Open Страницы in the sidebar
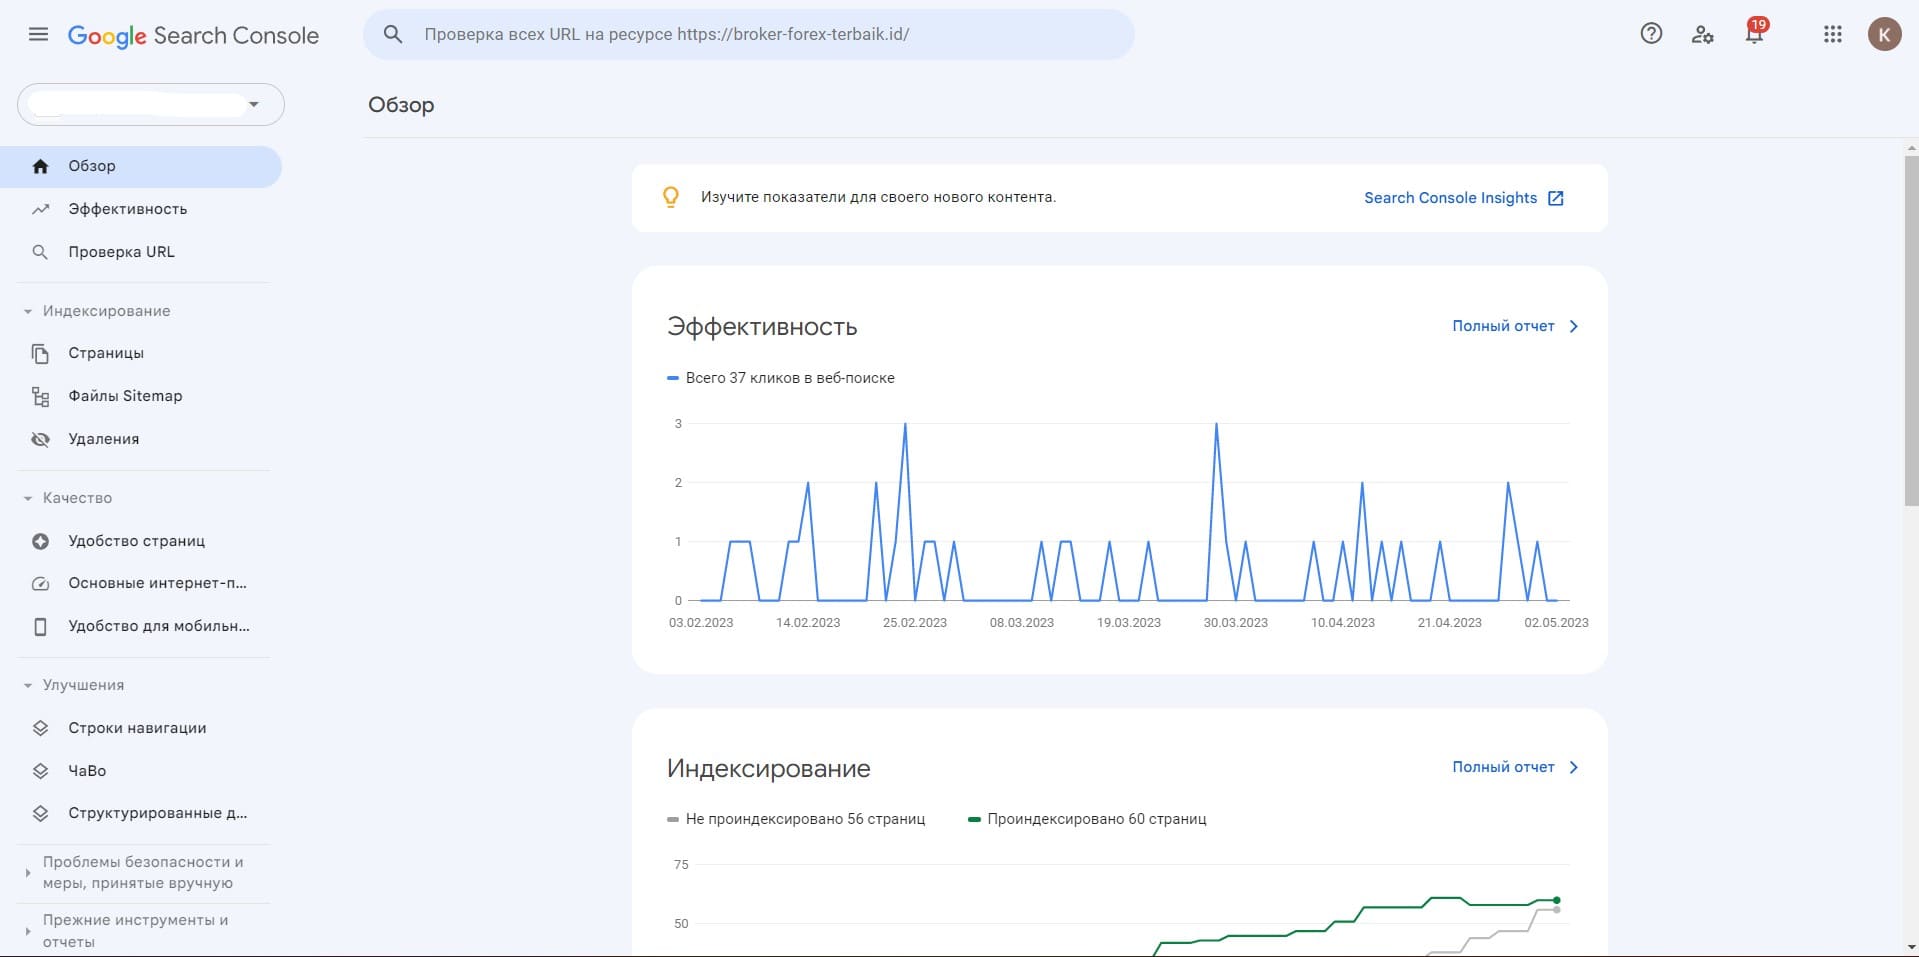 tap(141, 353)
